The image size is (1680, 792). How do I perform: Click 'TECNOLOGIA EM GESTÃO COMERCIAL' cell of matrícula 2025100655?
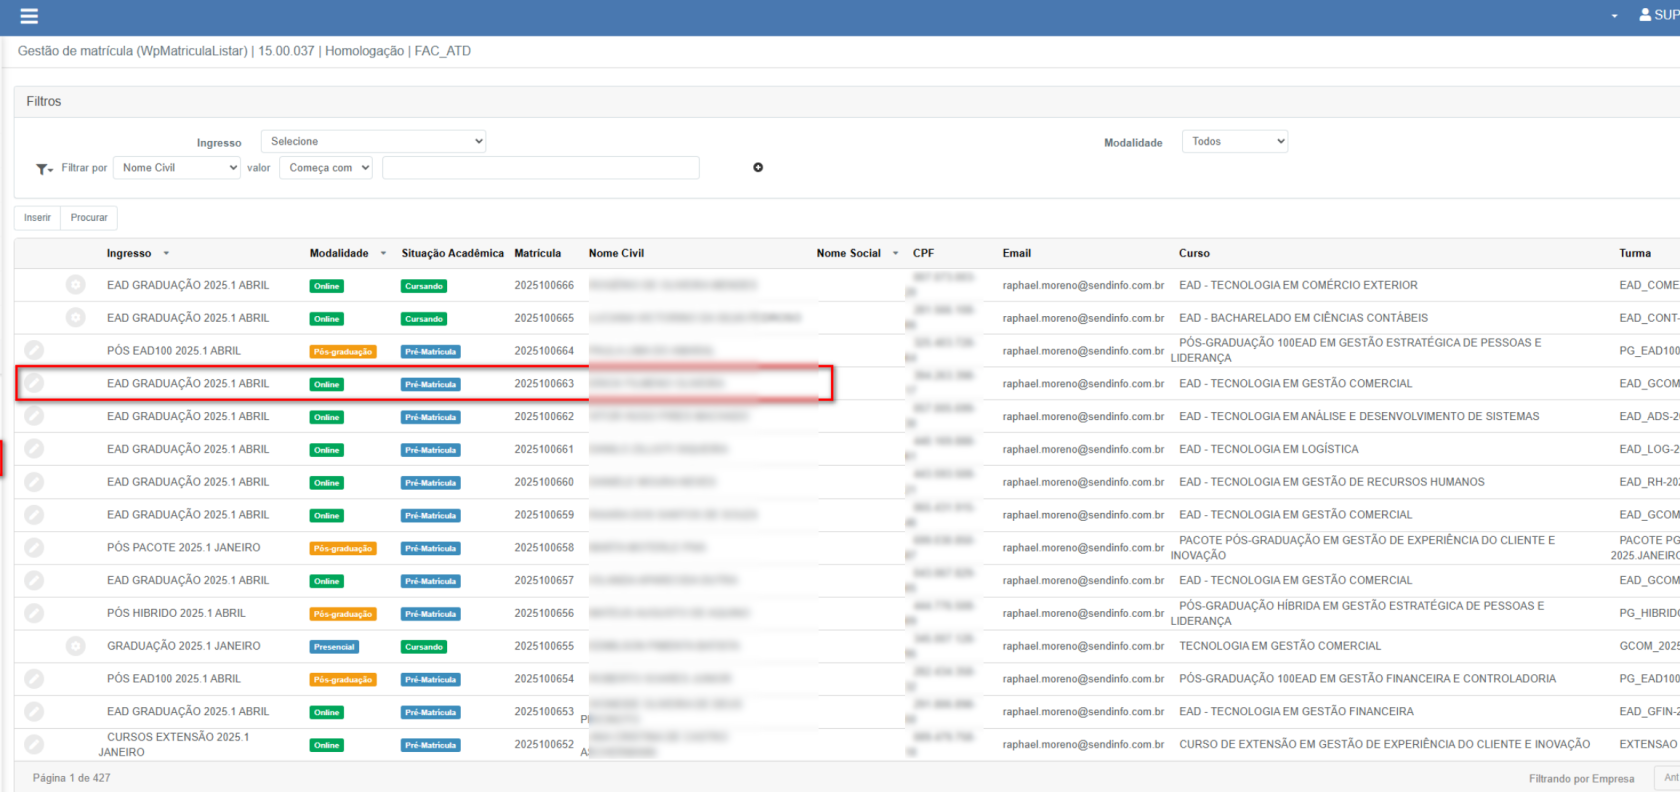coord(1280,646)
